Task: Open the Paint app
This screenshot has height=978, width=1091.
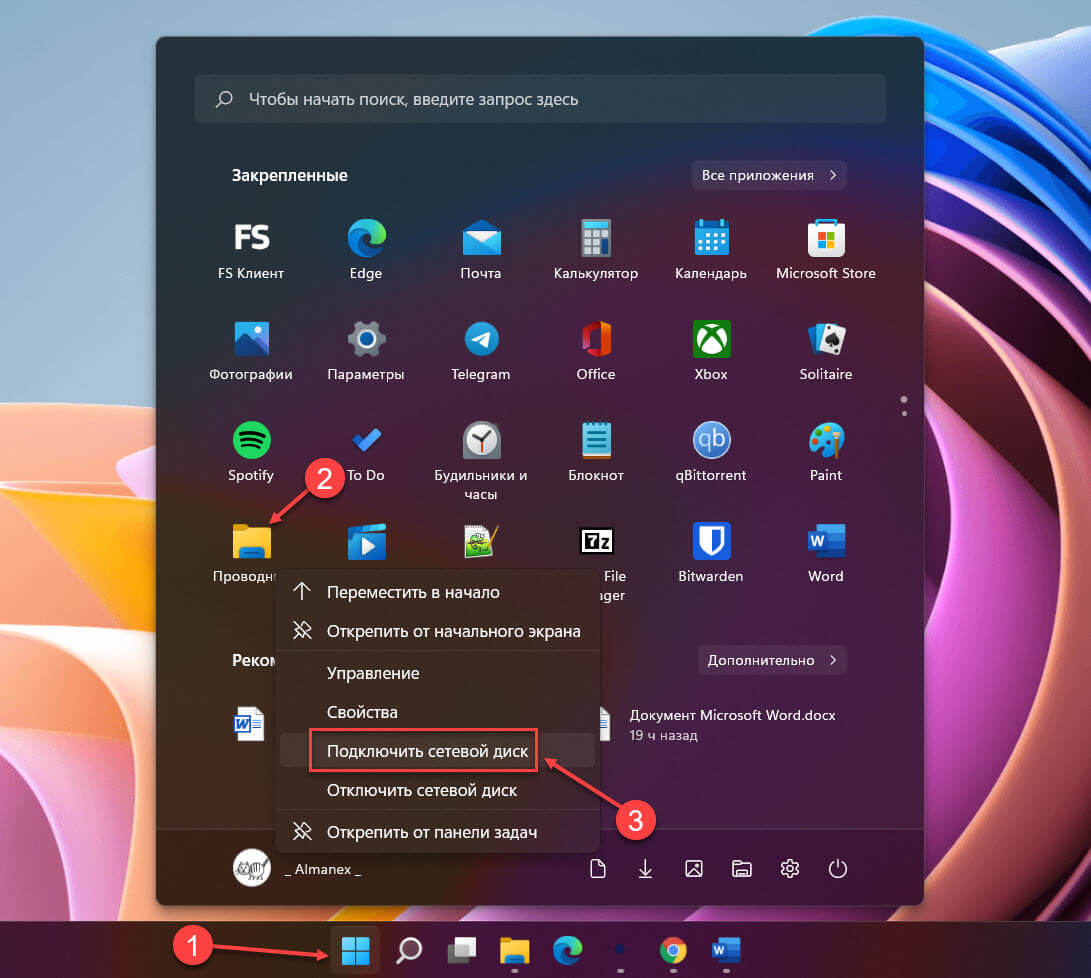Action: point(826,451)
